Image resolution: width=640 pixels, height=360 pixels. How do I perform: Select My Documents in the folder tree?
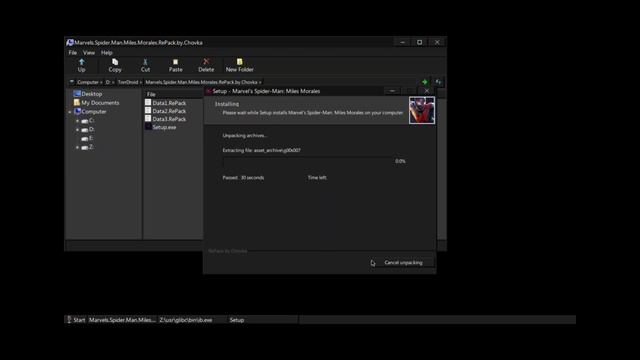[100, 103]
